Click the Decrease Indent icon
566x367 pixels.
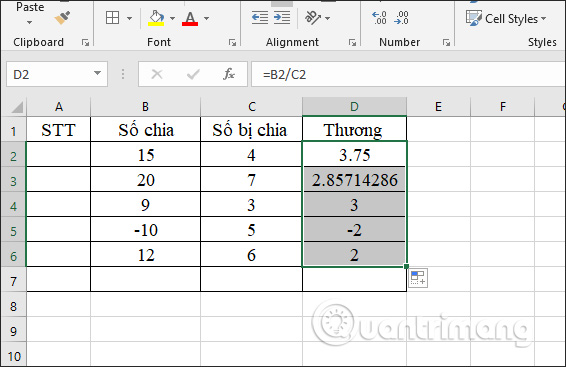(x=260, y=17)
